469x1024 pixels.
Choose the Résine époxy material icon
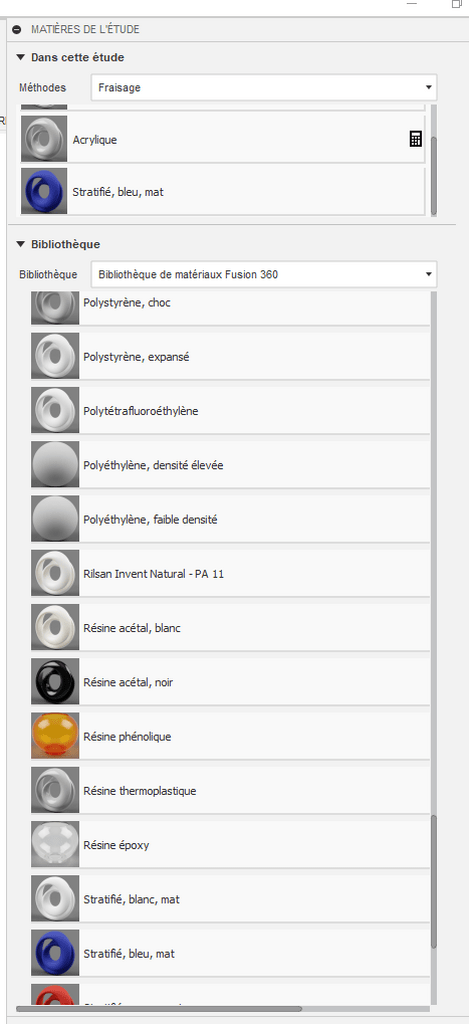pos(55,844)
